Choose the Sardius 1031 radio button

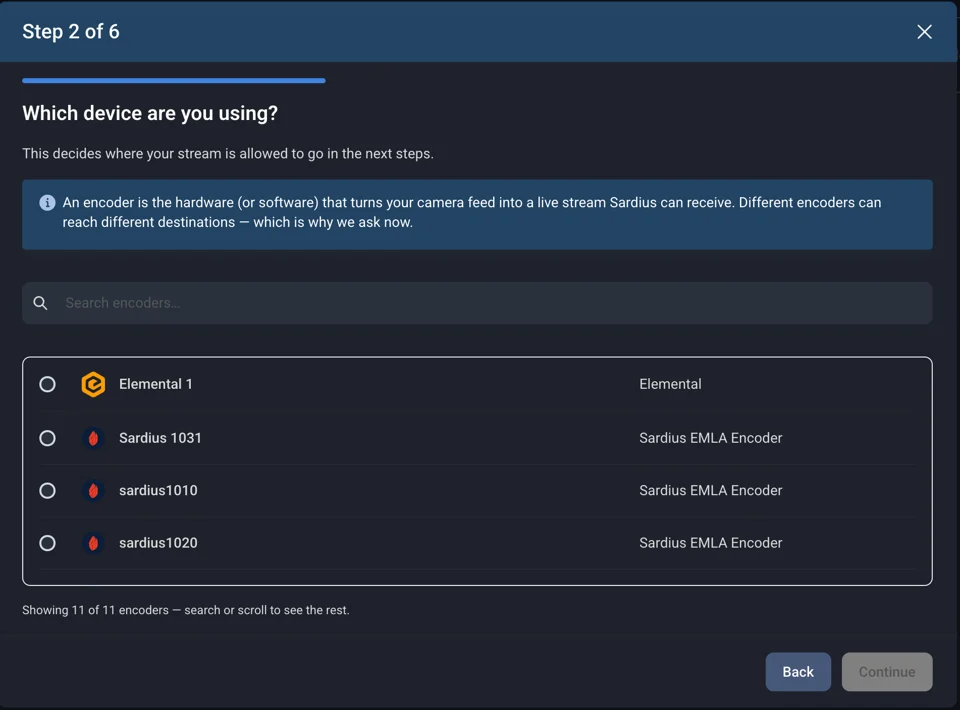coord(47,438)
